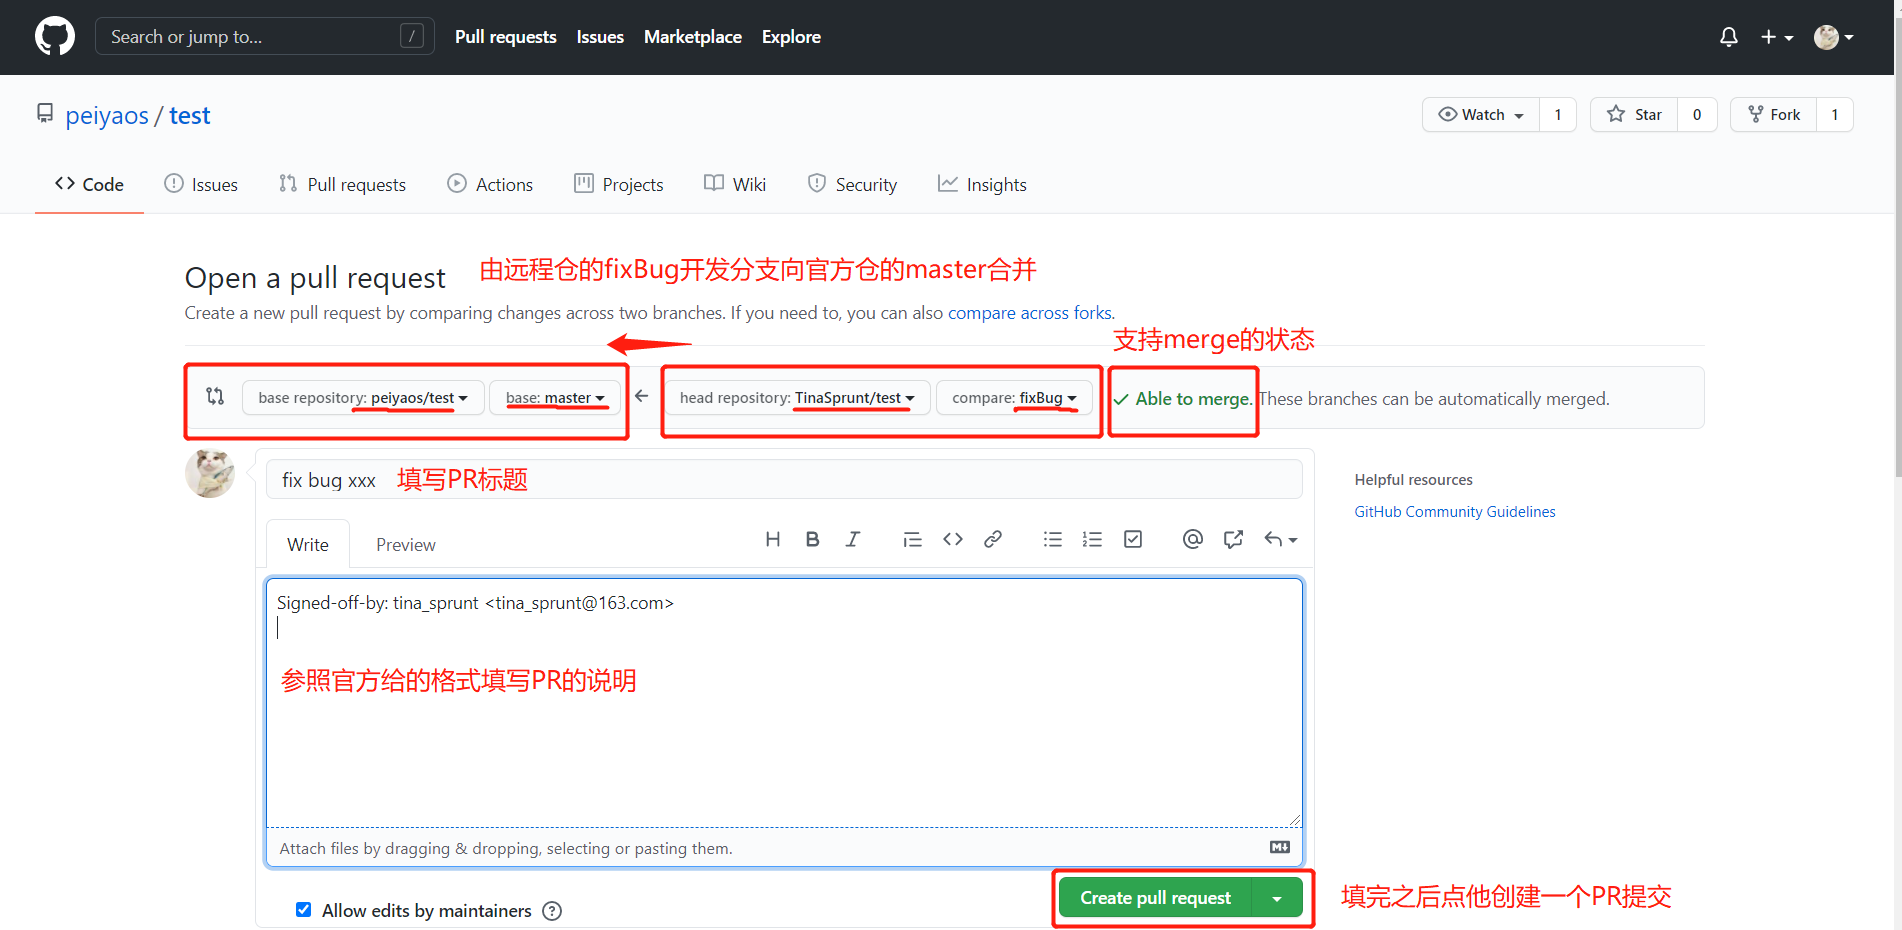Switch to the repository Pull requests tab
The image size is (1902, 930).
(342, 184)
